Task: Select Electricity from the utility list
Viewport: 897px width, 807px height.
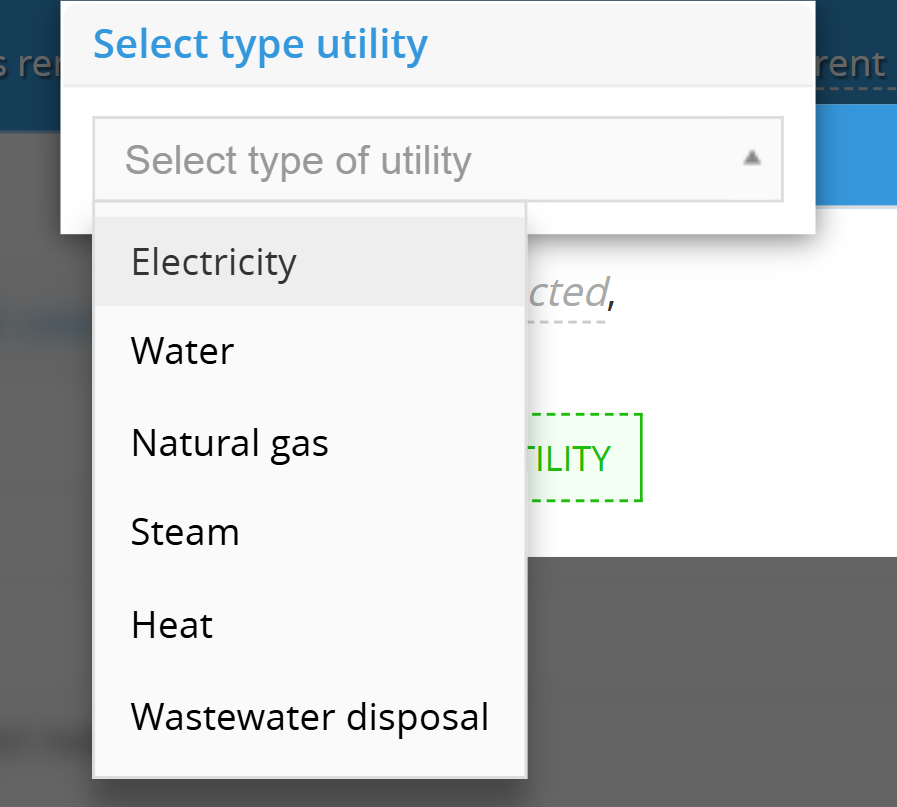Action: 214,262
